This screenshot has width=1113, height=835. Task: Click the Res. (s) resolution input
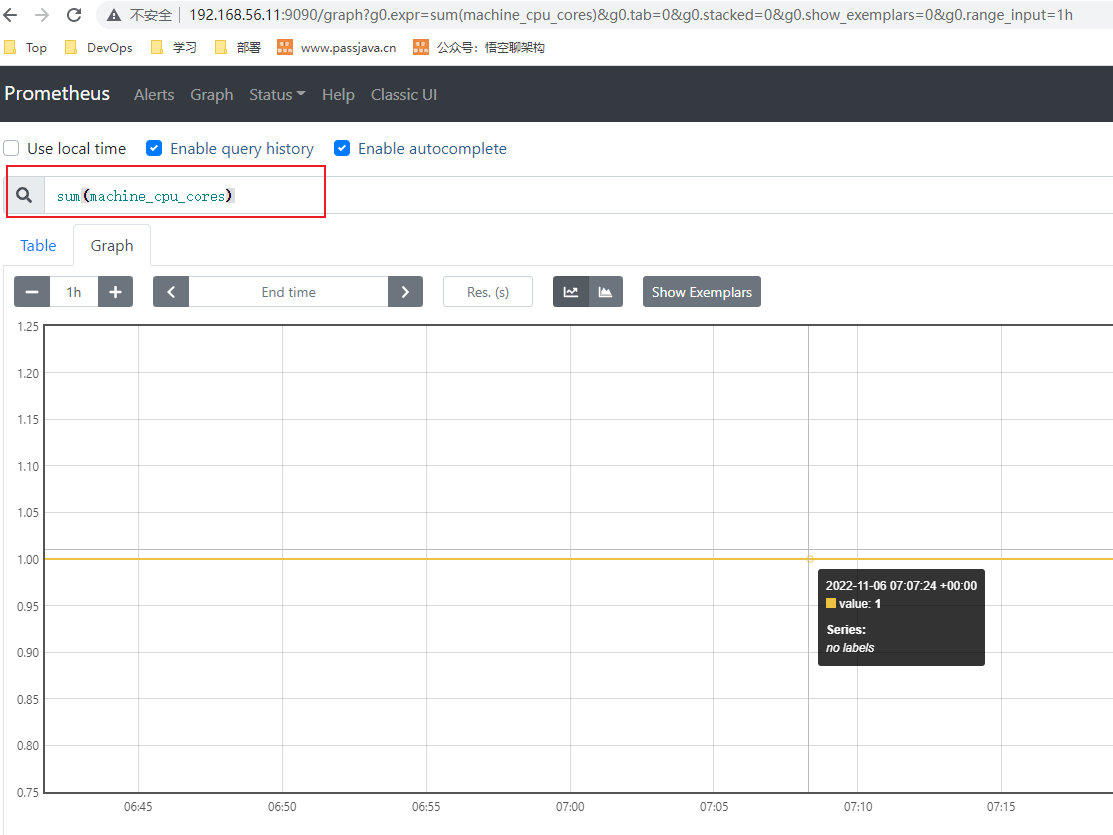point(488,292)
